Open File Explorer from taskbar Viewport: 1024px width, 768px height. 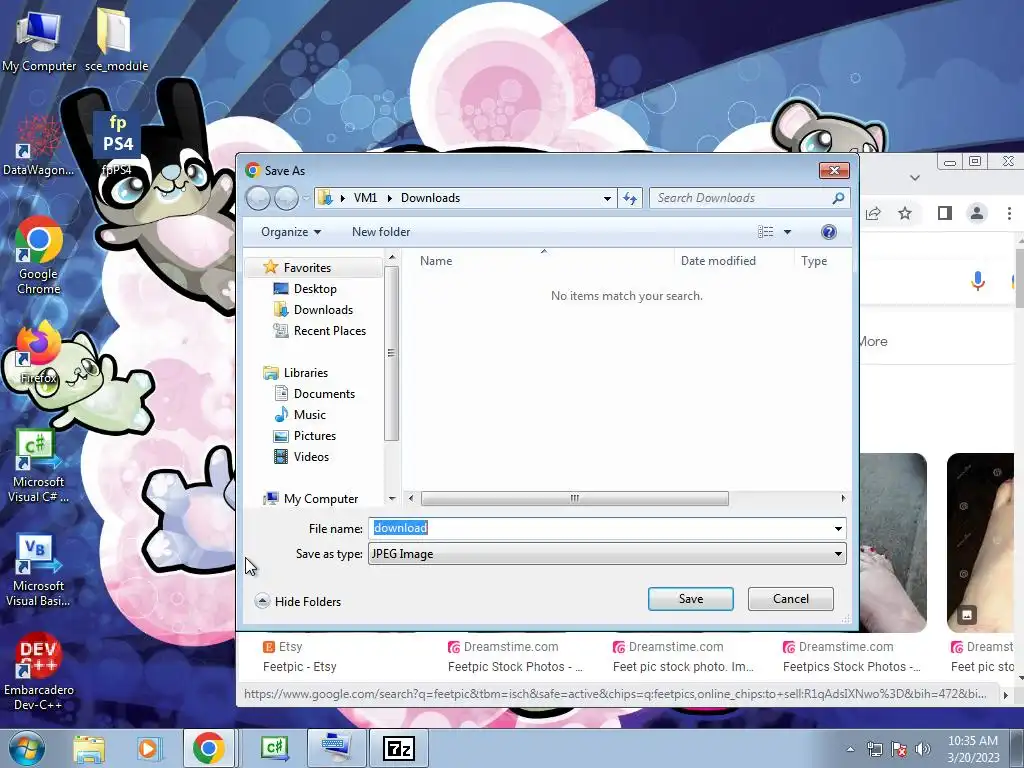click(89, 748)
